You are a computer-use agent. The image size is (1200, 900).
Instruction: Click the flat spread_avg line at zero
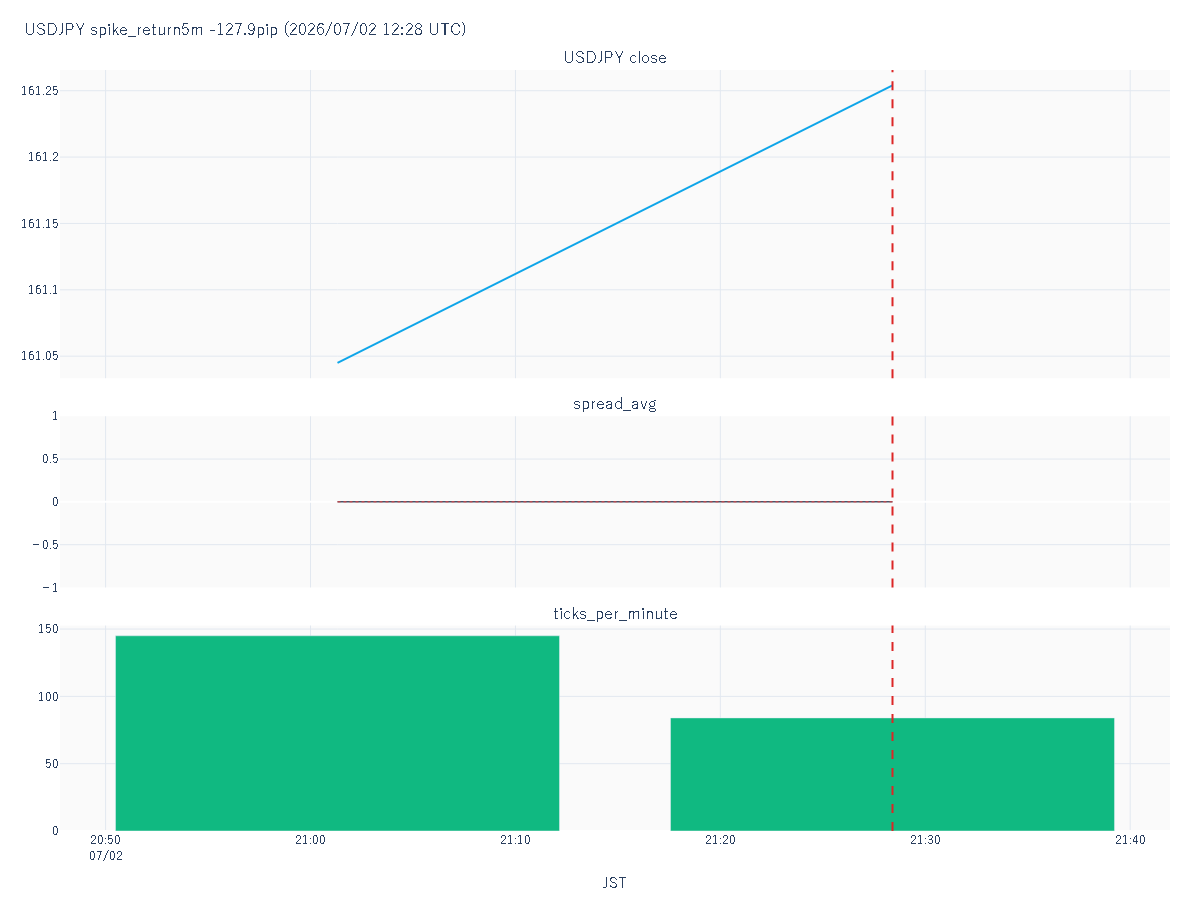click(x=615, y=501)
